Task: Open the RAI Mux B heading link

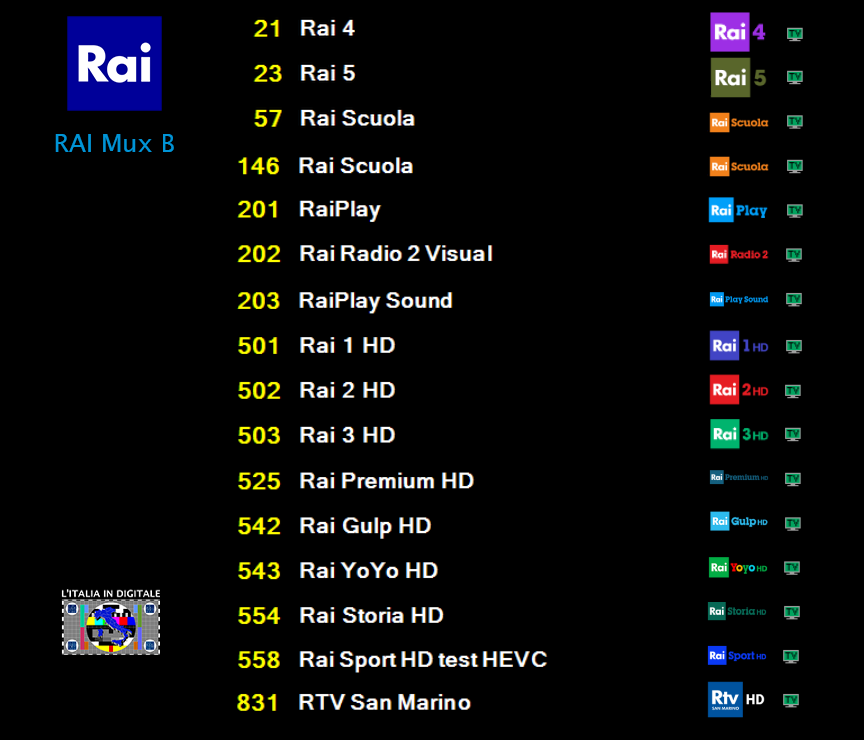Action: (114, 144)
